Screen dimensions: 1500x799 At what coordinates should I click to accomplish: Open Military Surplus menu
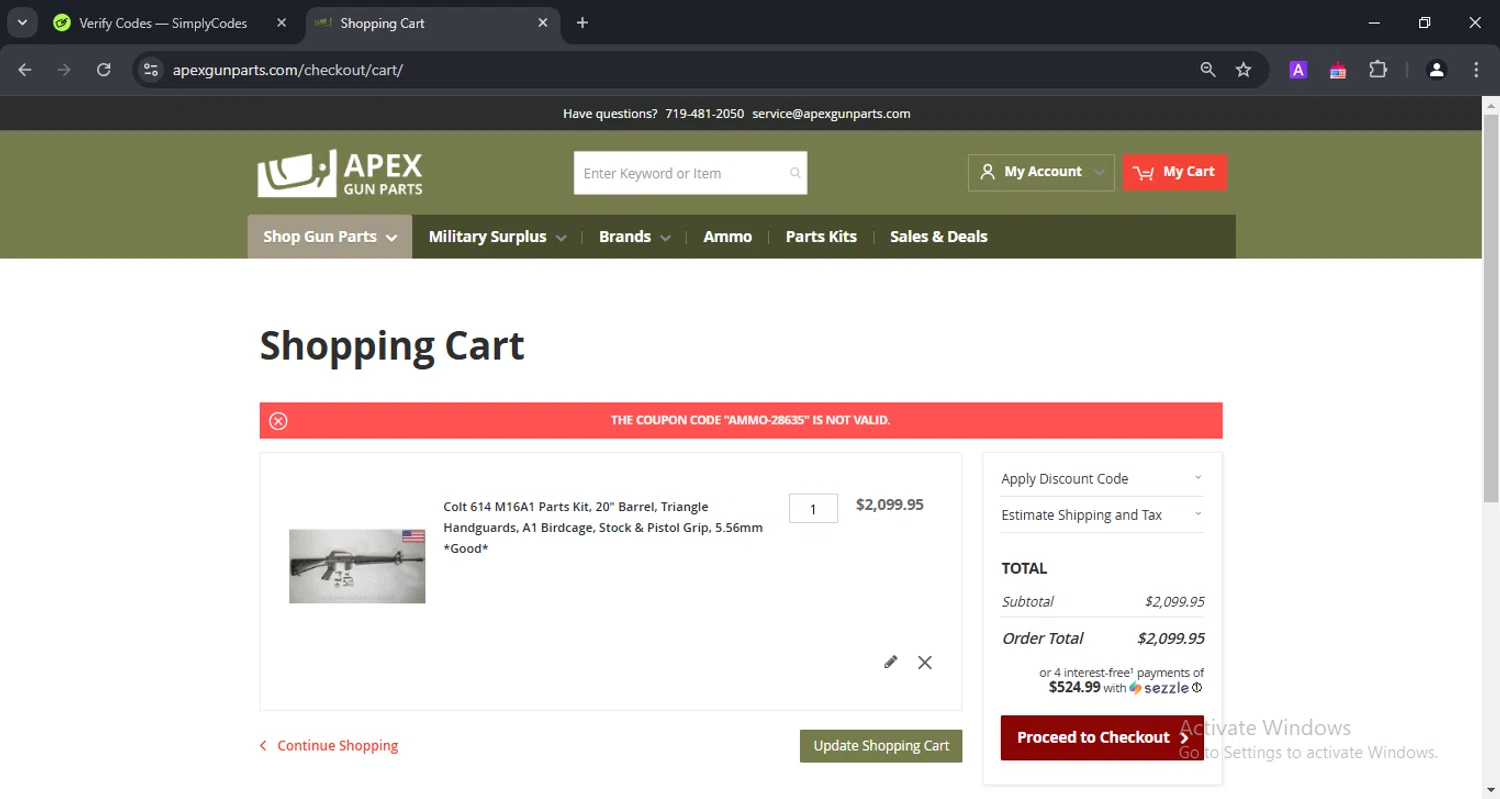pyautogui.click(x=497, y=237)
